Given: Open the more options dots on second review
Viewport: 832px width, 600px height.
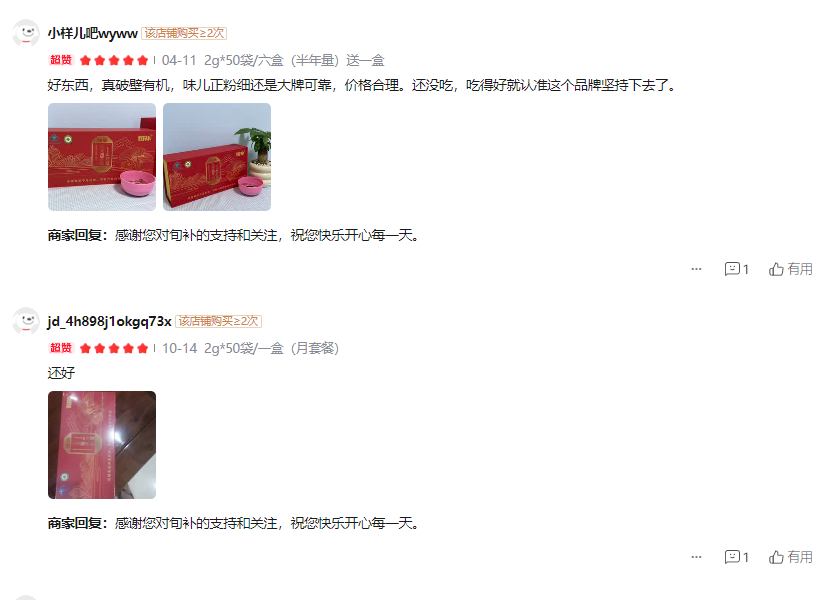Looking at the screenshot, I should coord(696,557).
